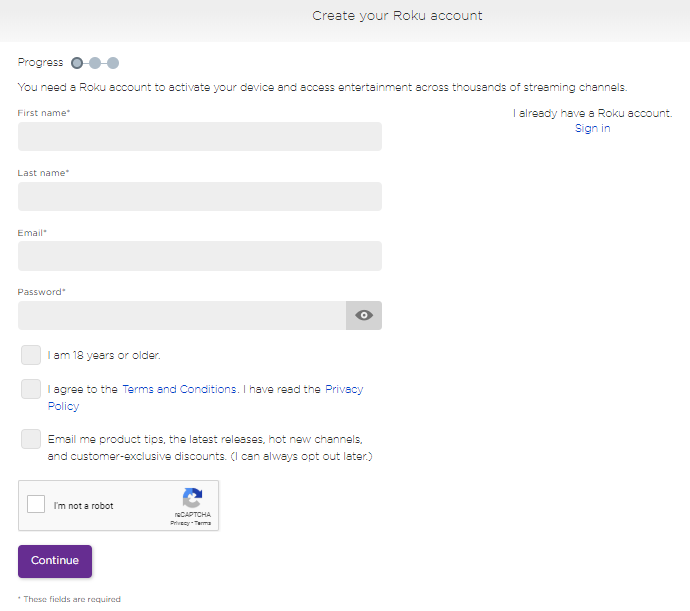
Task: Click the First name input field
Action: 200,136
